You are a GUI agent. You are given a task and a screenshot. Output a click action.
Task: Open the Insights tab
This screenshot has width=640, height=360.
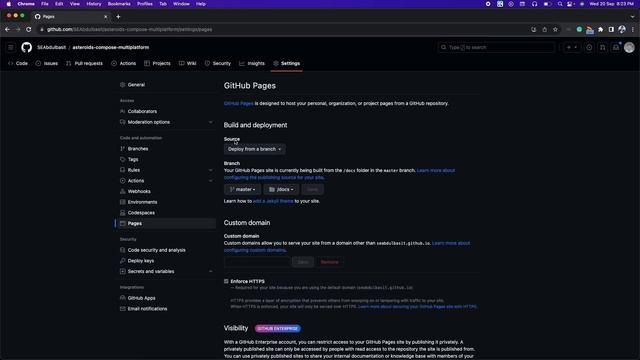pos(252,63)
